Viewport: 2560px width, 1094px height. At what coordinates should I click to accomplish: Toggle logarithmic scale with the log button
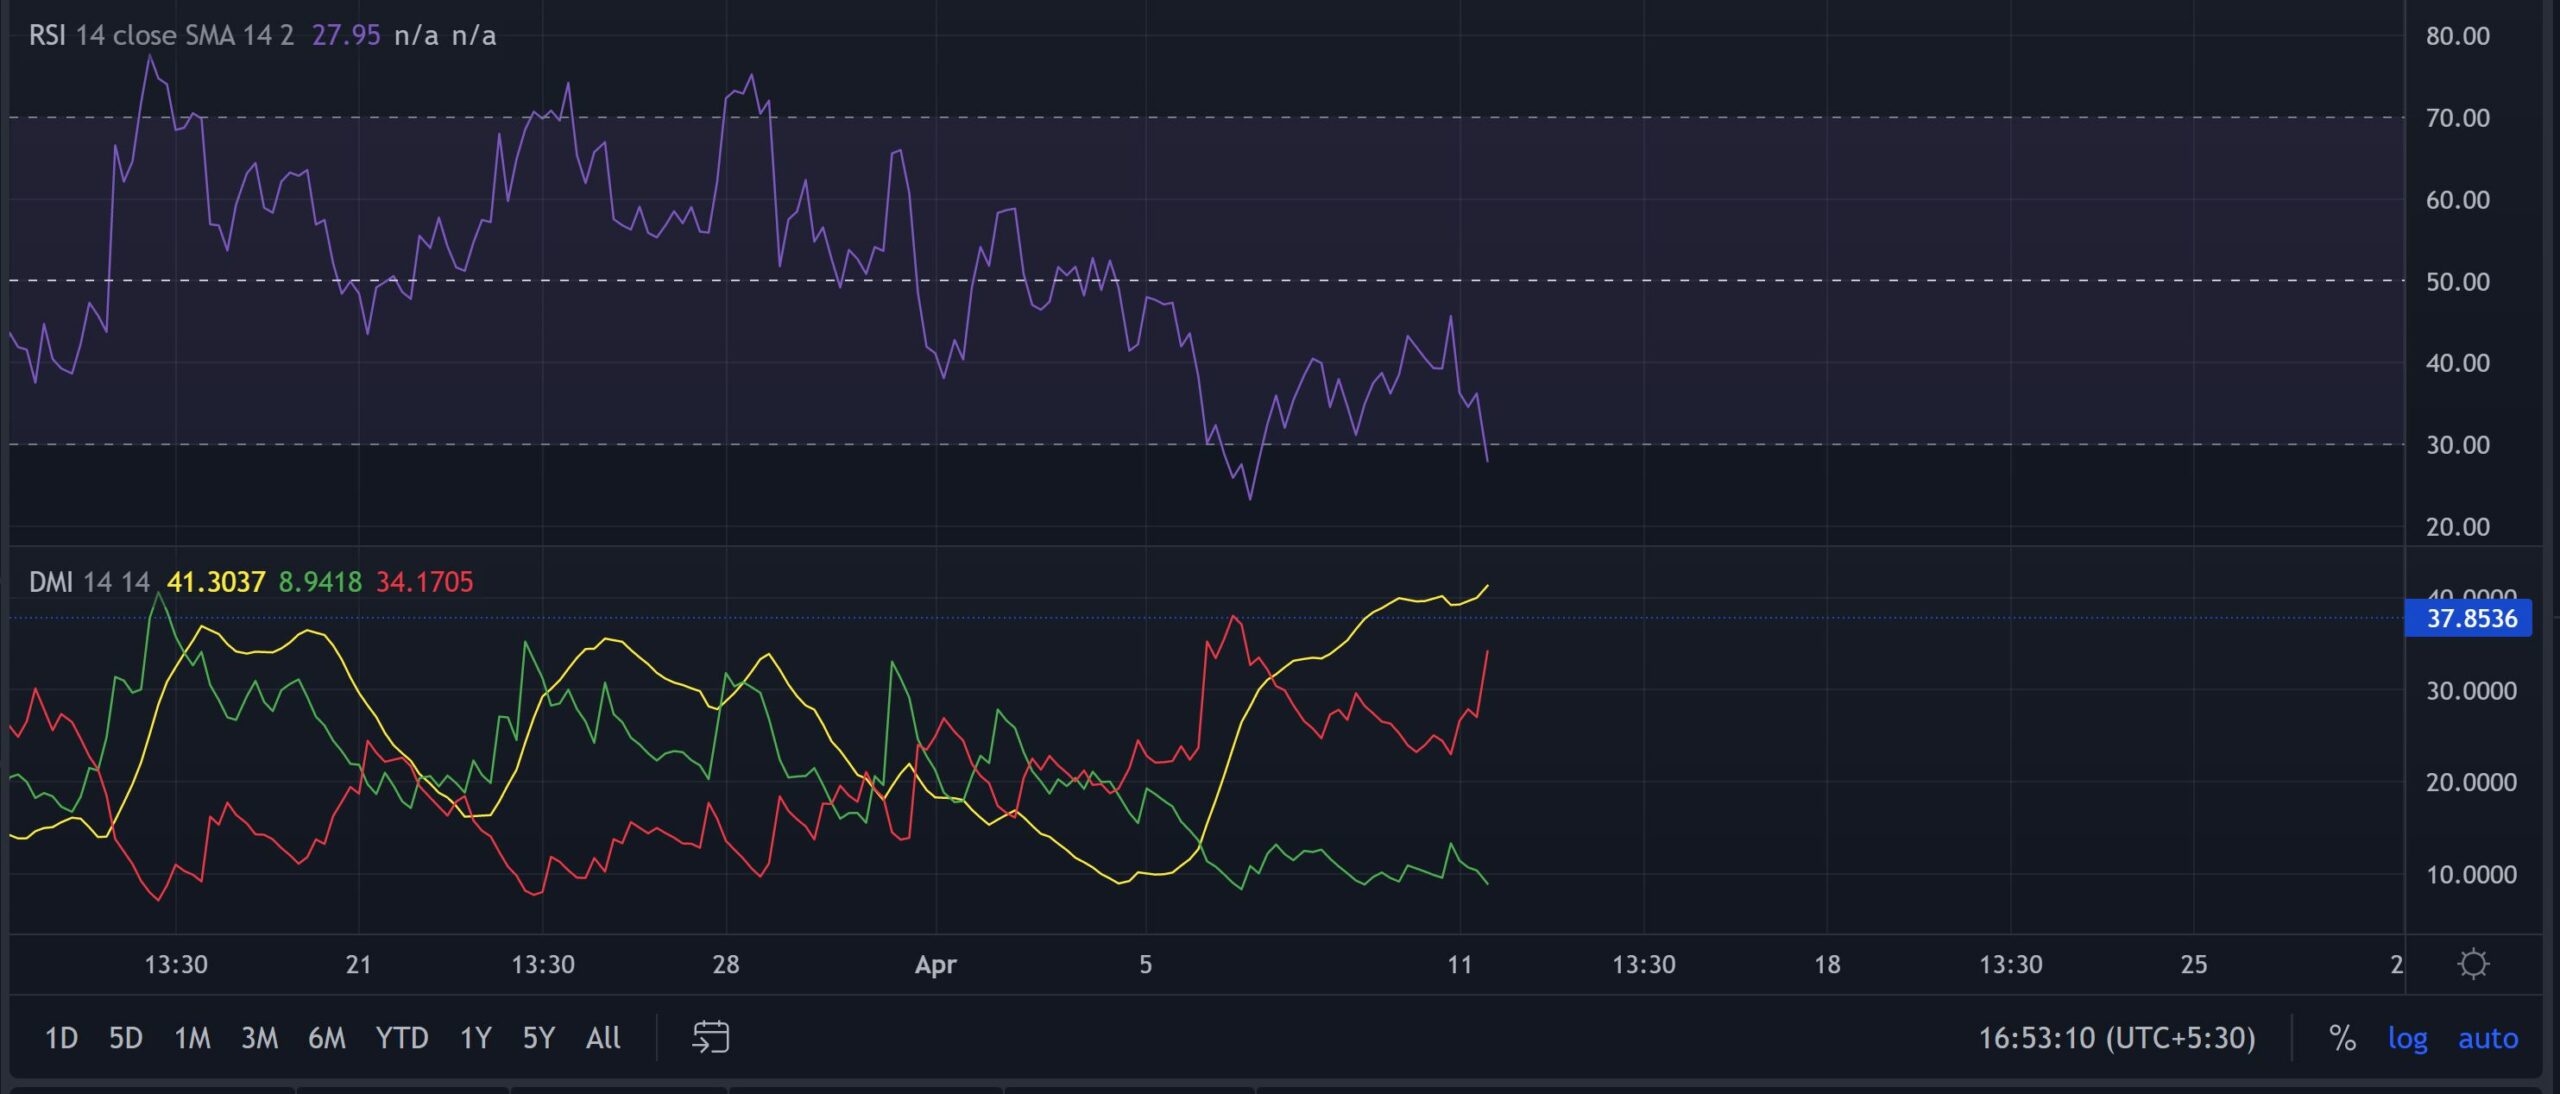click(2408, 1039)
